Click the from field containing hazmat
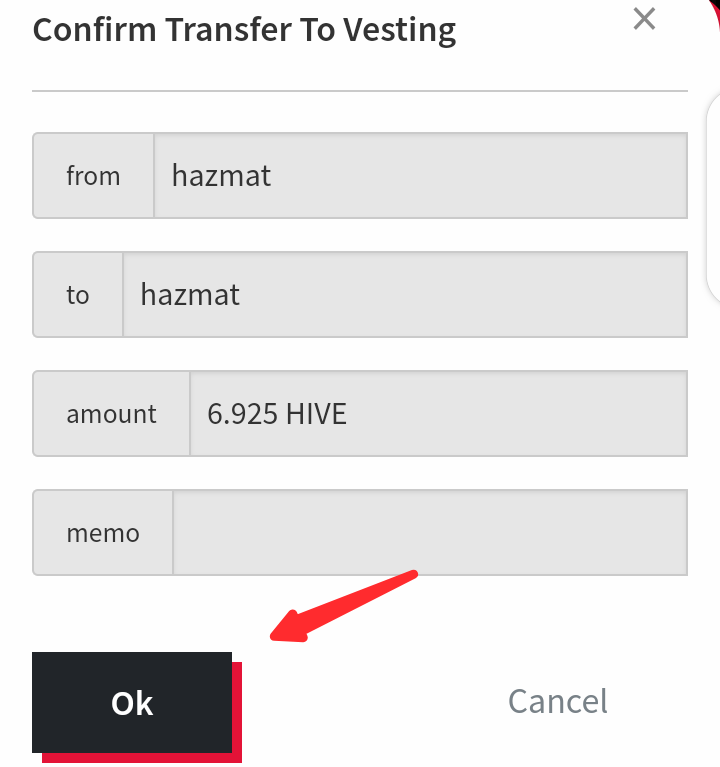 point(421,176)
